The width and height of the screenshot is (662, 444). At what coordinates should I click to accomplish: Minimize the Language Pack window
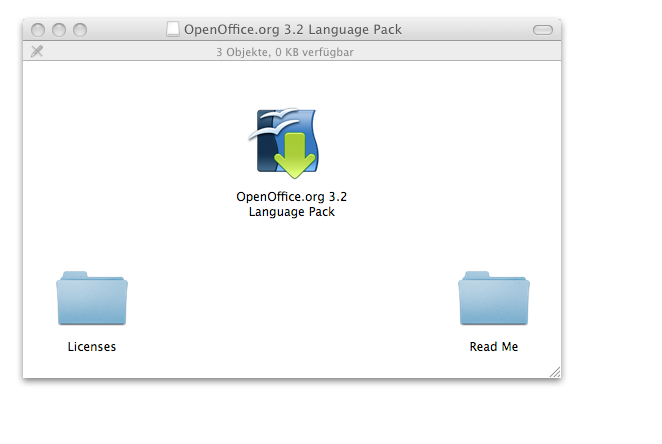click(x=59, y=30)
